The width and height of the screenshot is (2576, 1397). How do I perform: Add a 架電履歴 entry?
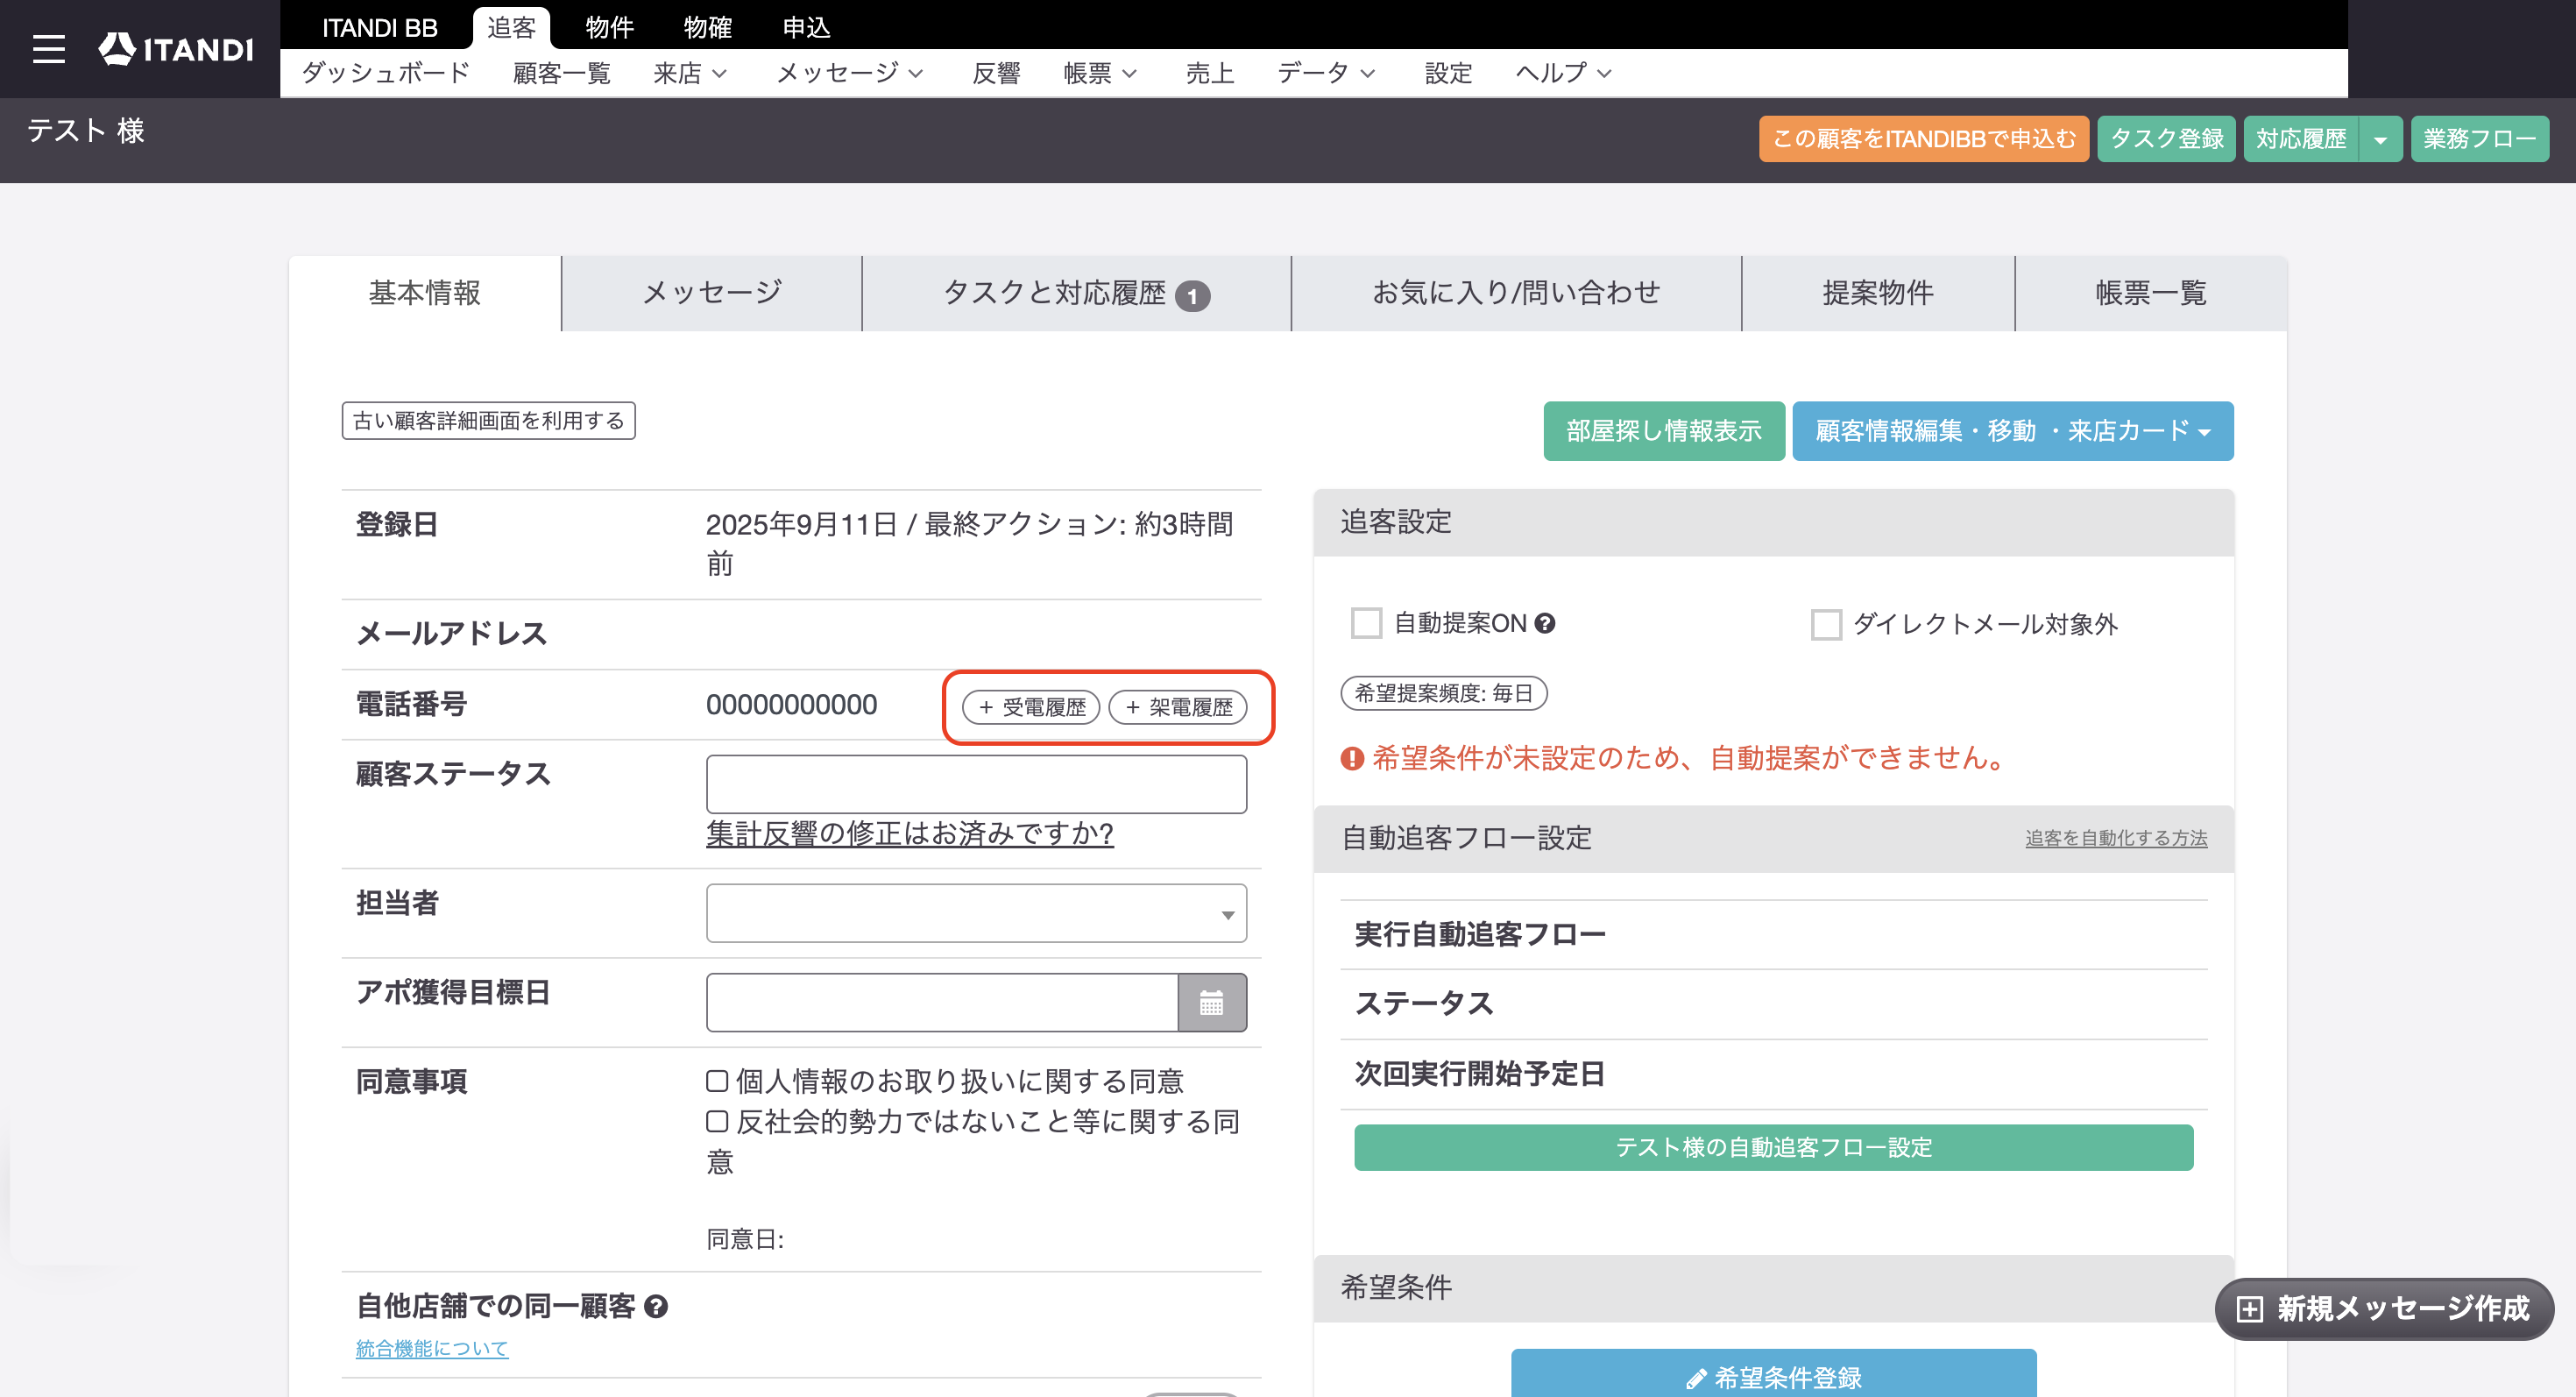coord(1177,707)
